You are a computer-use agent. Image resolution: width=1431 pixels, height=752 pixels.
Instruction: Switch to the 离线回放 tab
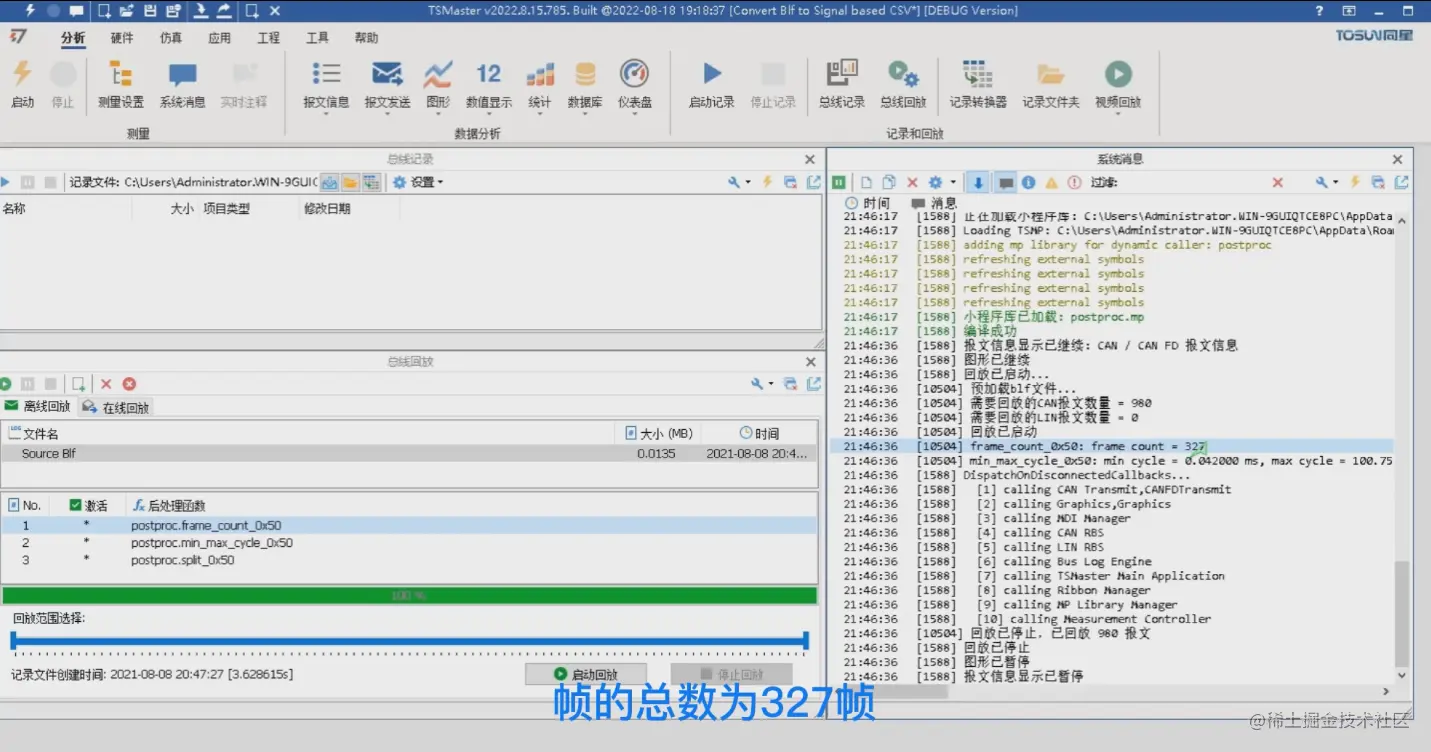(x=38, y=407)
